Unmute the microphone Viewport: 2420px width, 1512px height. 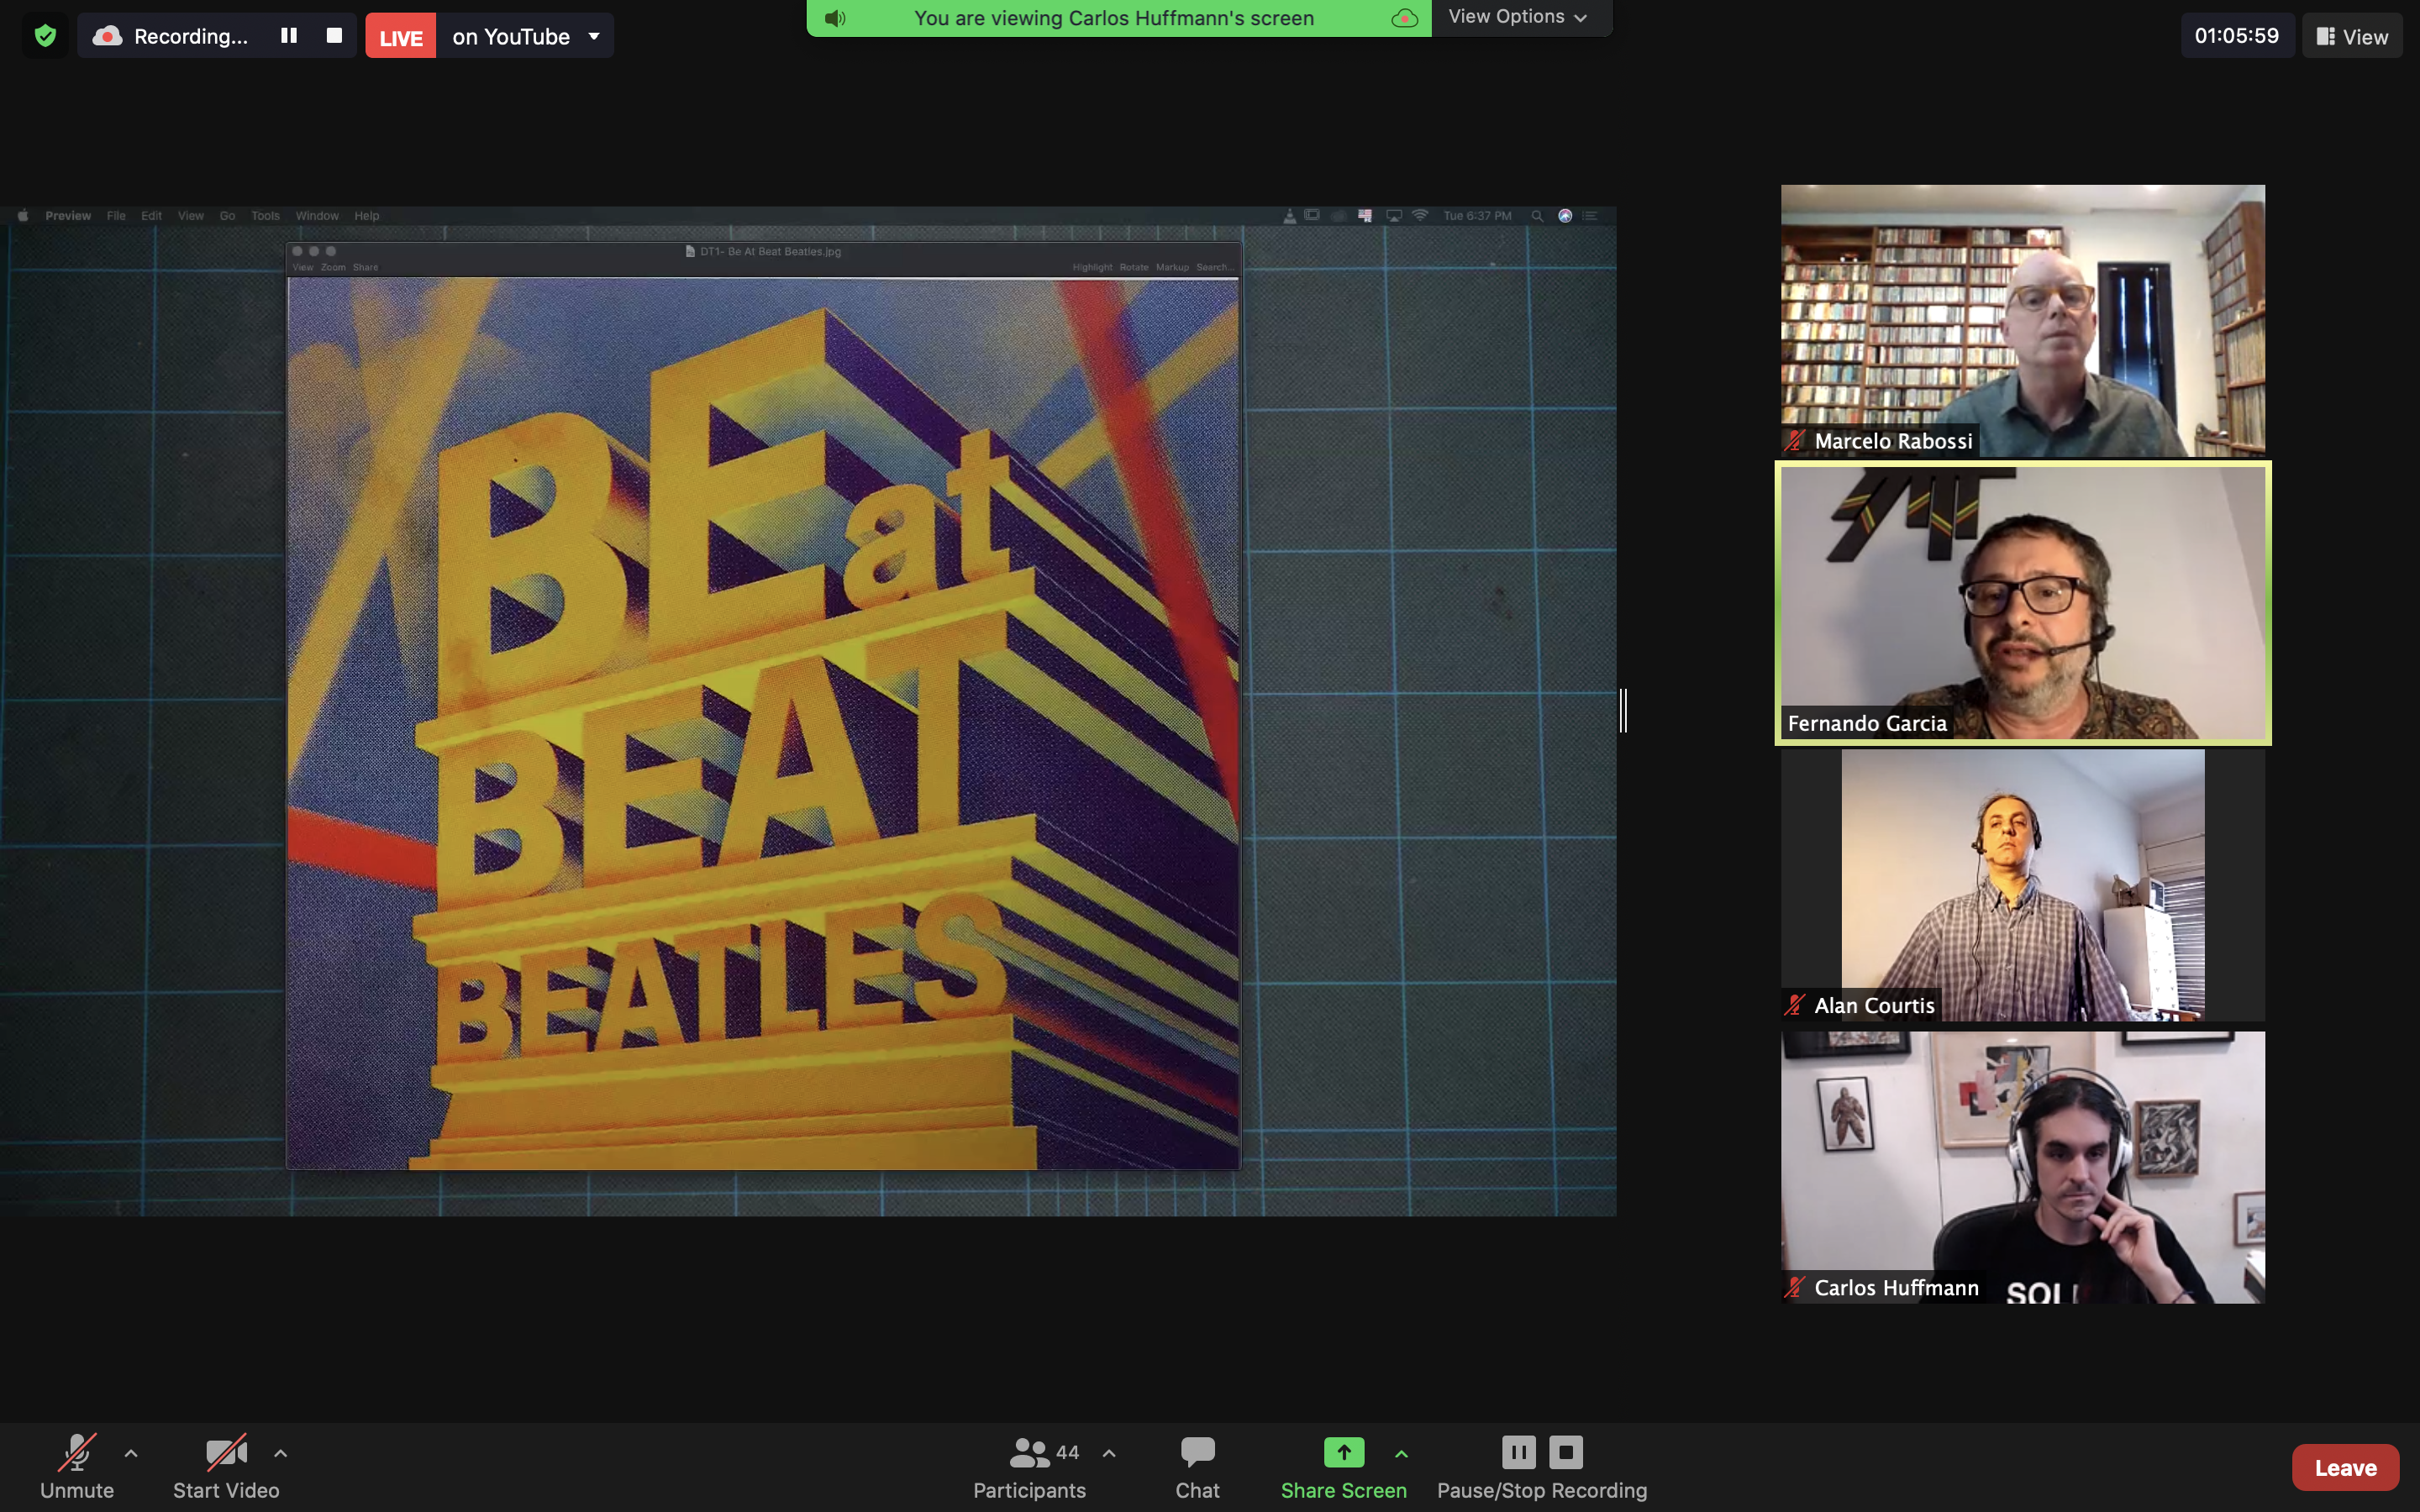(77, 1467)
